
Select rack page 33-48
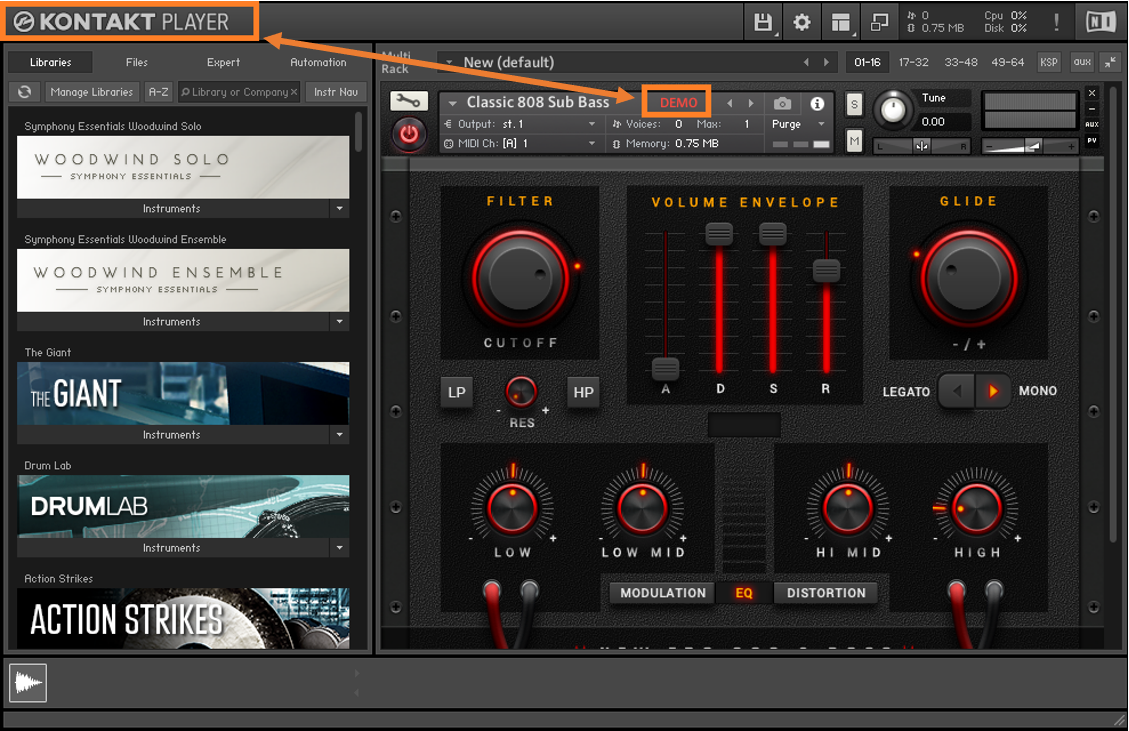[x=961, y=63]
